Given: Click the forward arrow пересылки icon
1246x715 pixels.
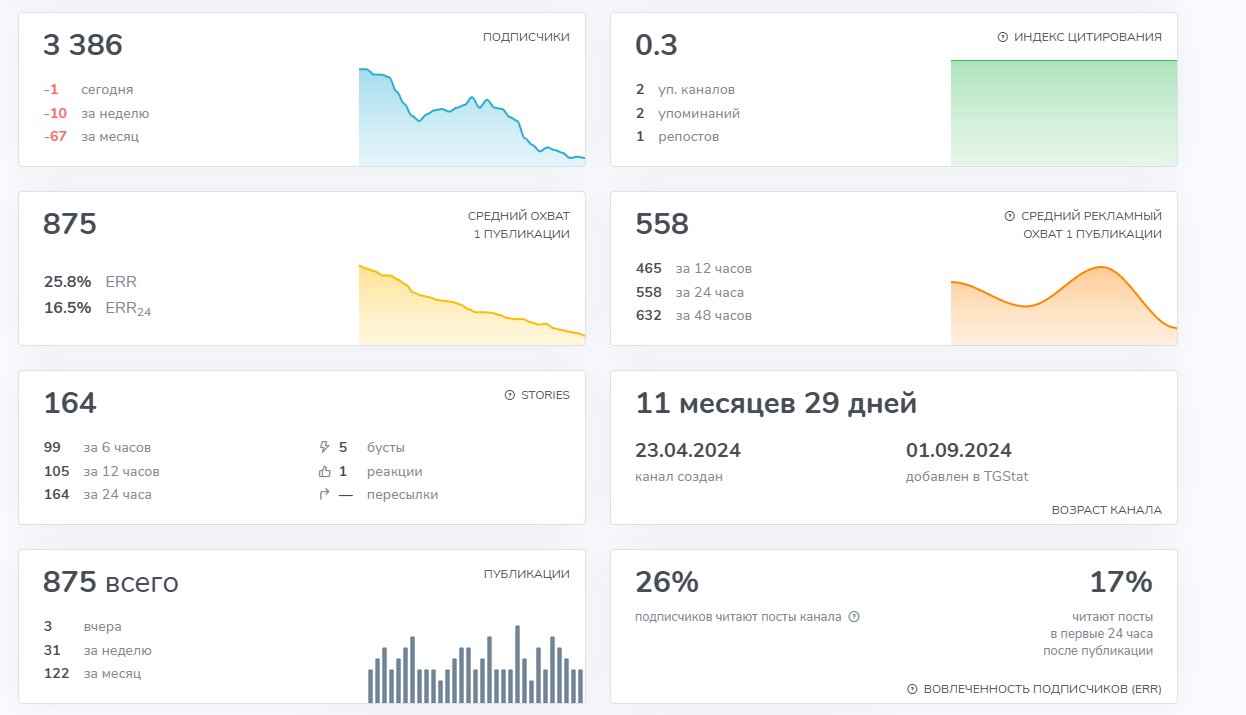Looking at the screenshot, I should click(323, 494).
